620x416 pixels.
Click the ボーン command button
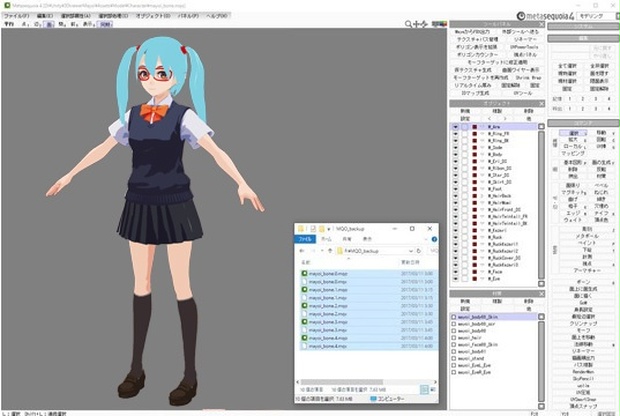point(583,282)
